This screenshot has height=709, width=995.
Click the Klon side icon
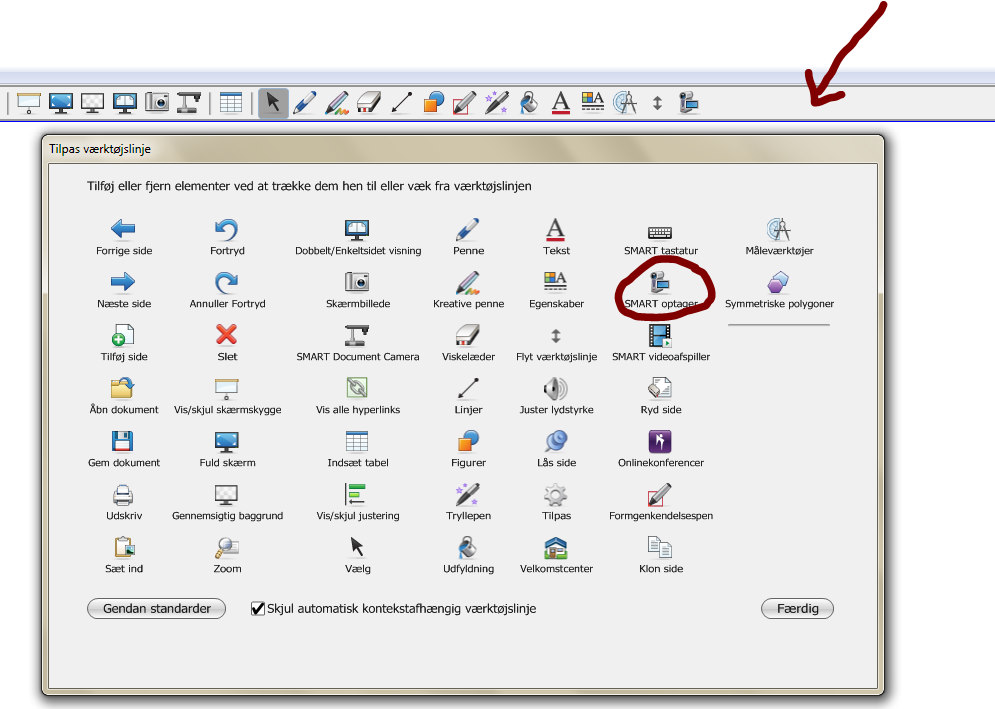(660, 547)
